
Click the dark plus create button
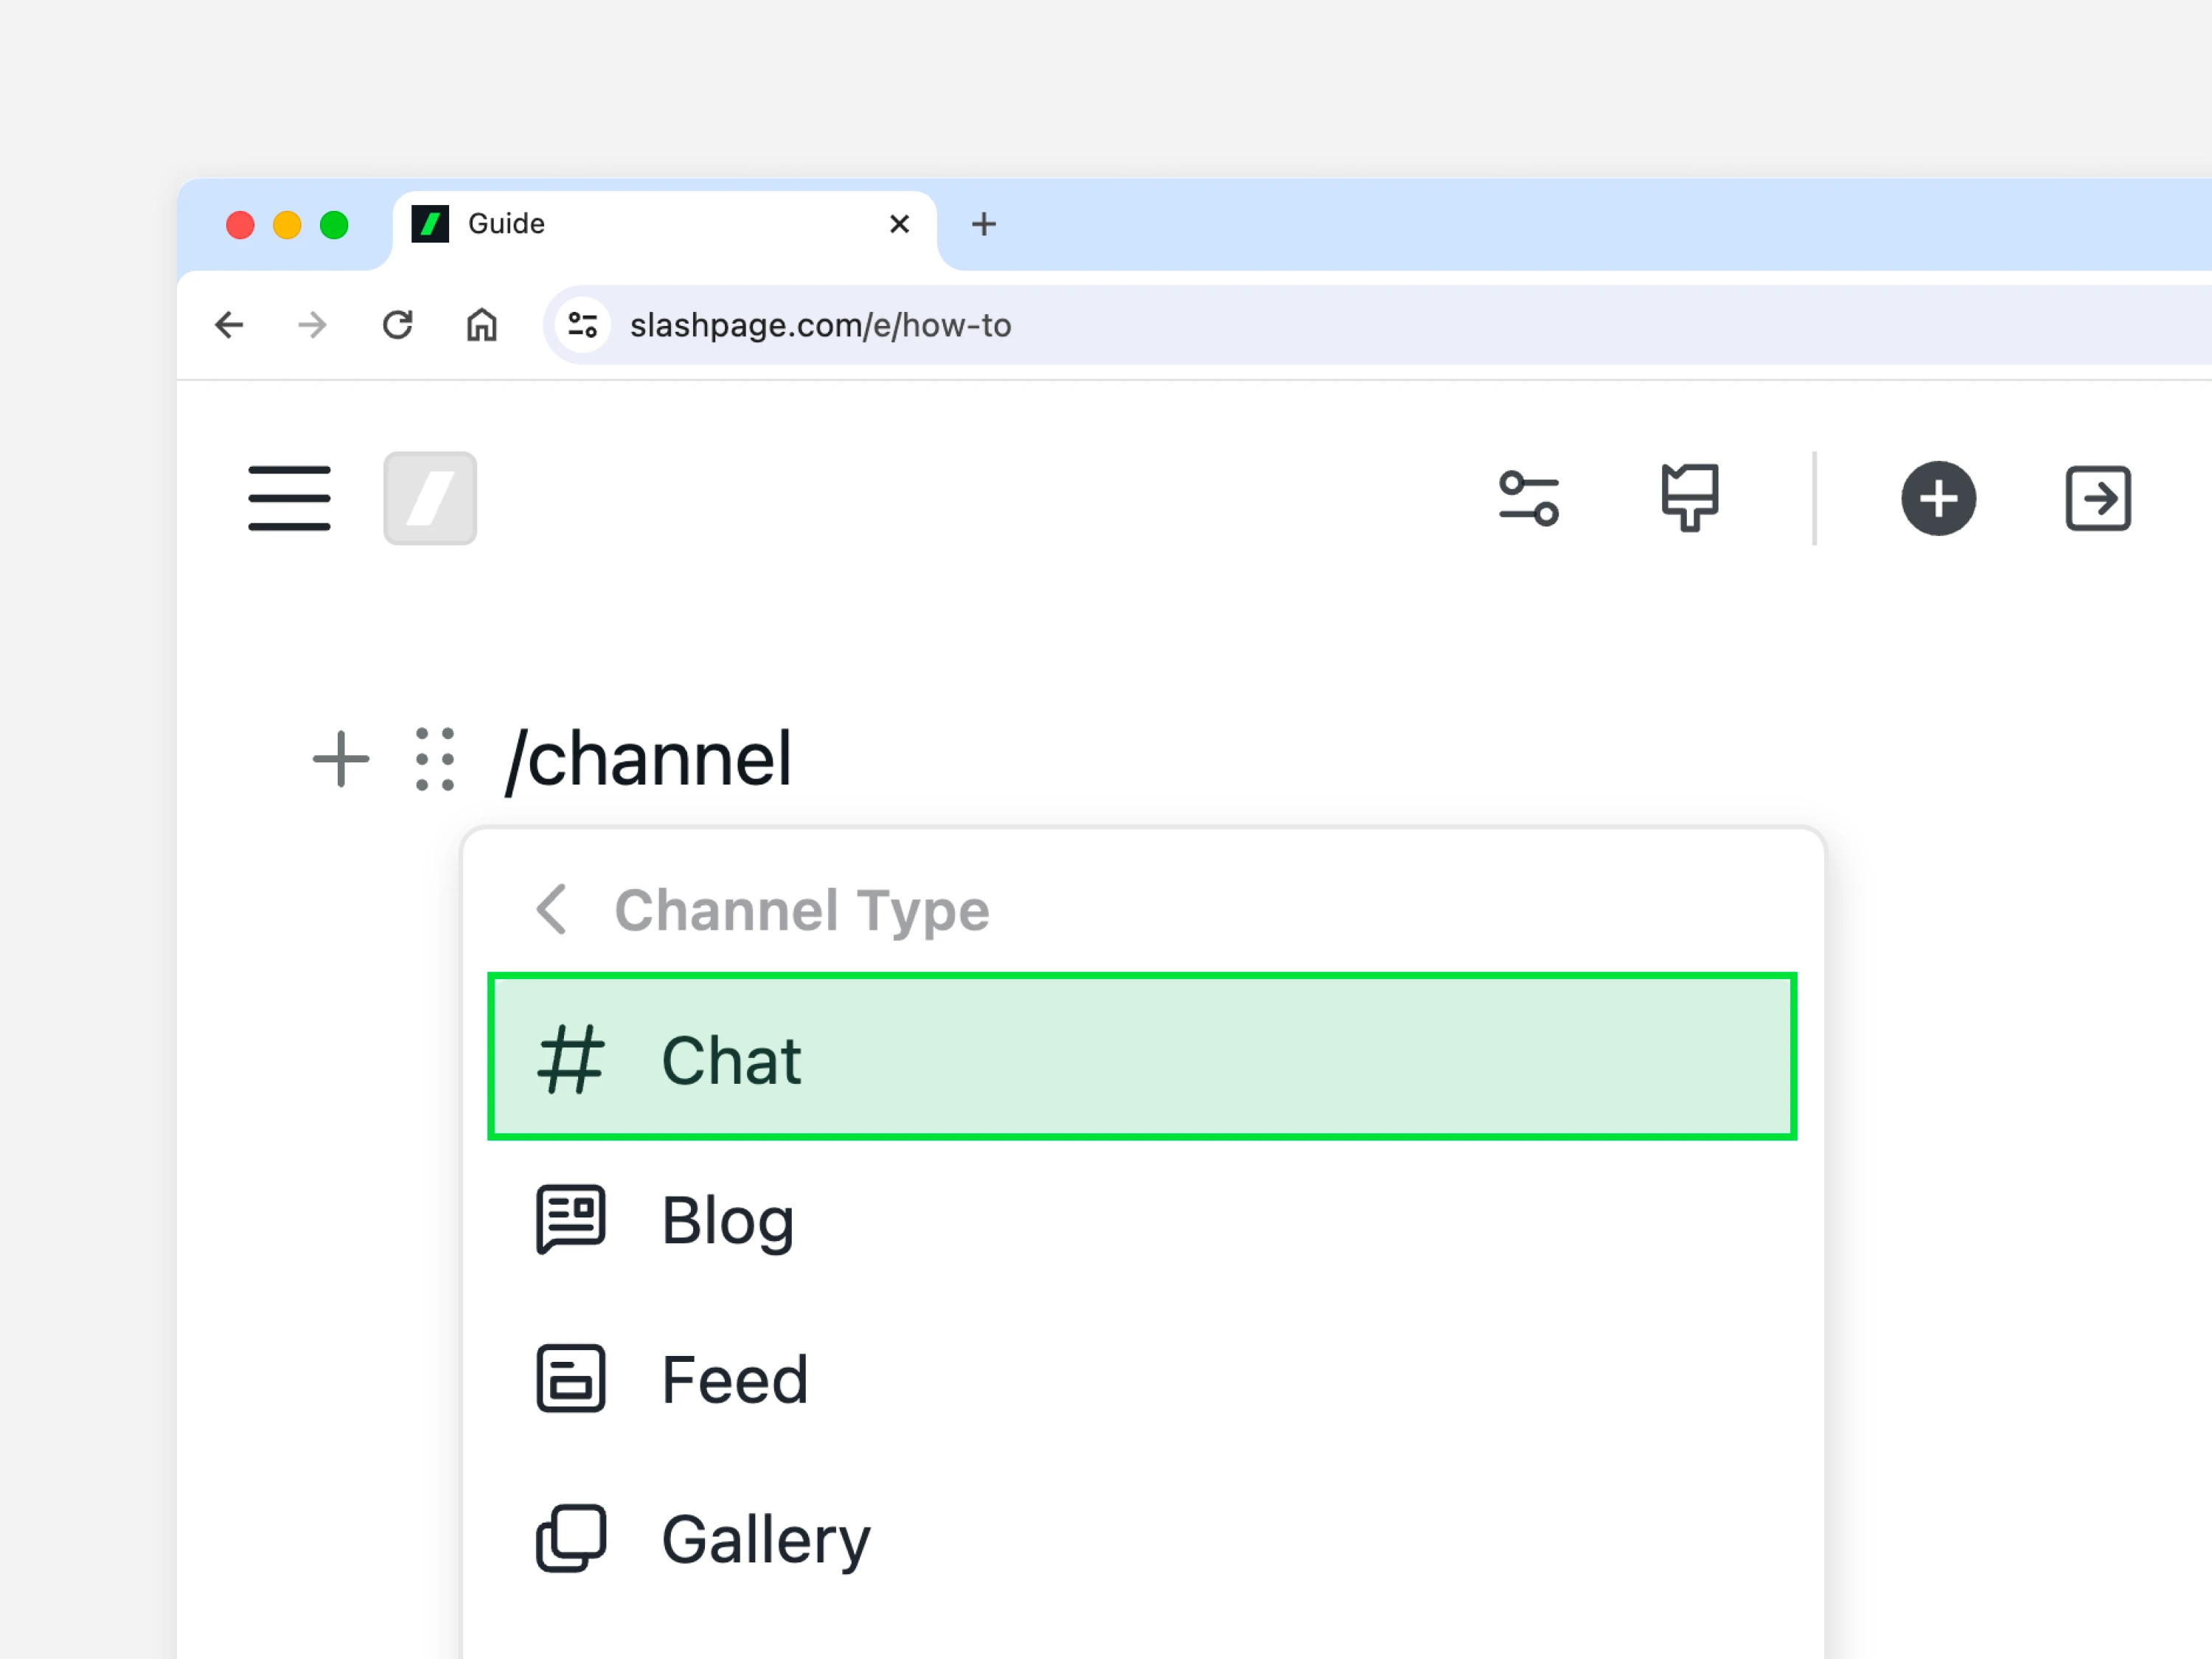point(1938,498)
